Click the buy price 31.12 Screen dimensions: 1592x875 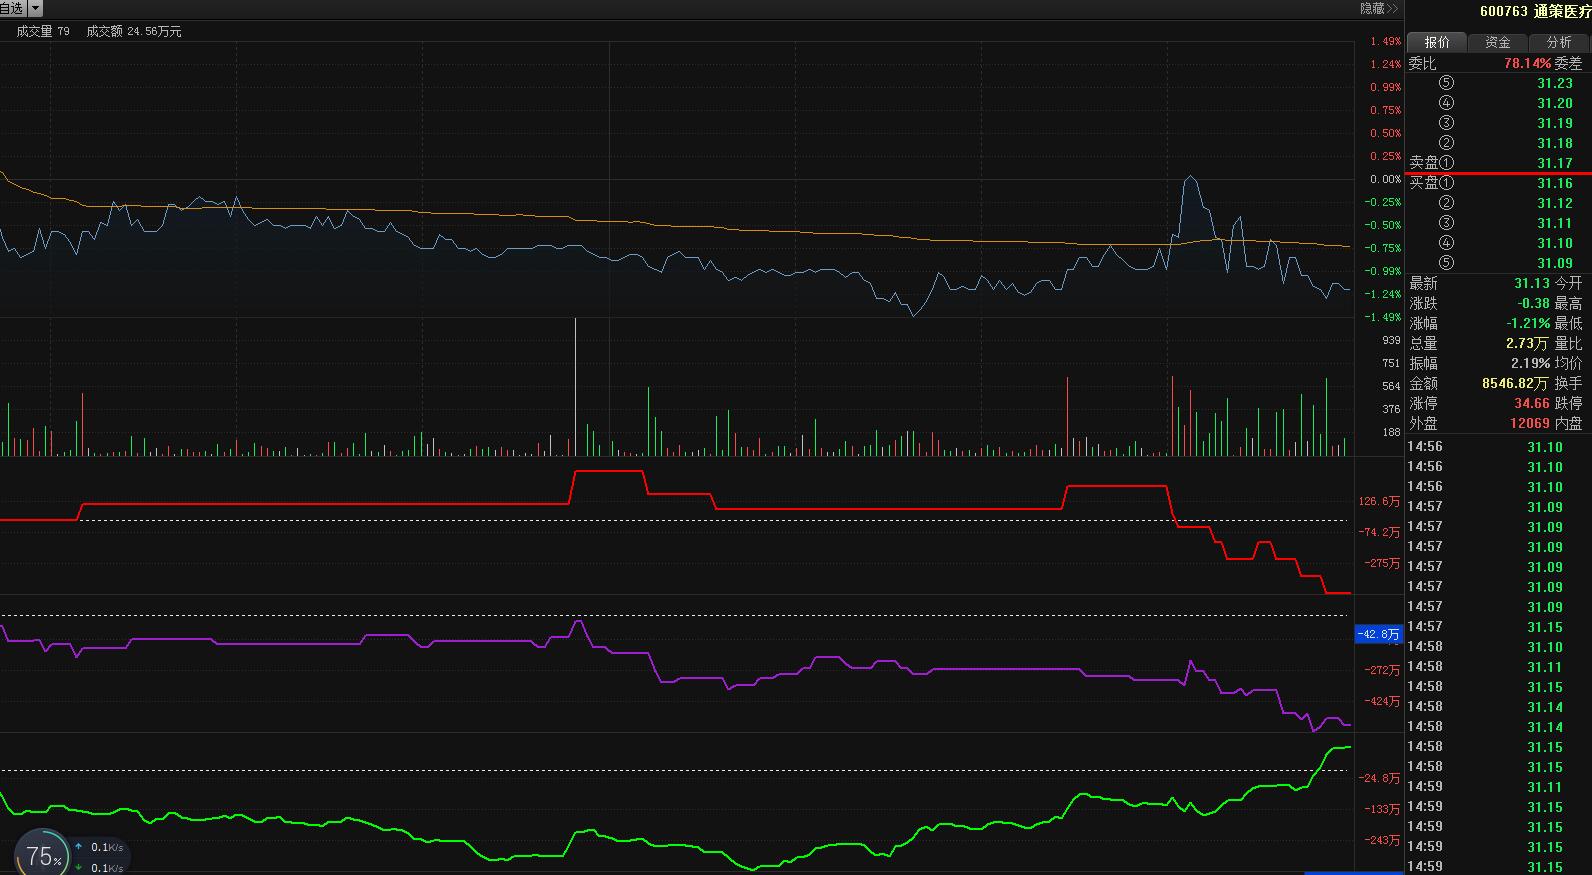[x=1555, y=203]
